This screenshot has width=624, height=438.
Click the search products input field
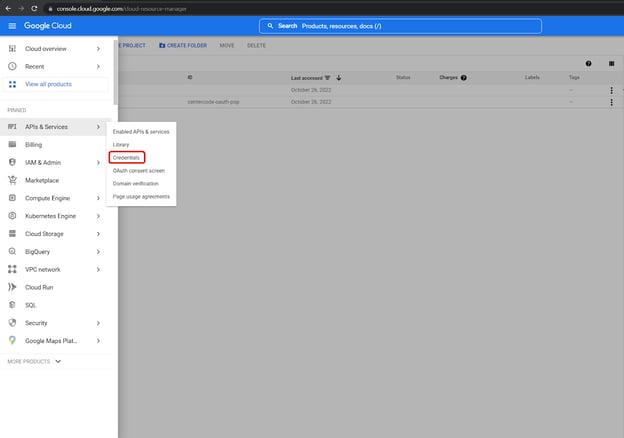tap(400, 26)
